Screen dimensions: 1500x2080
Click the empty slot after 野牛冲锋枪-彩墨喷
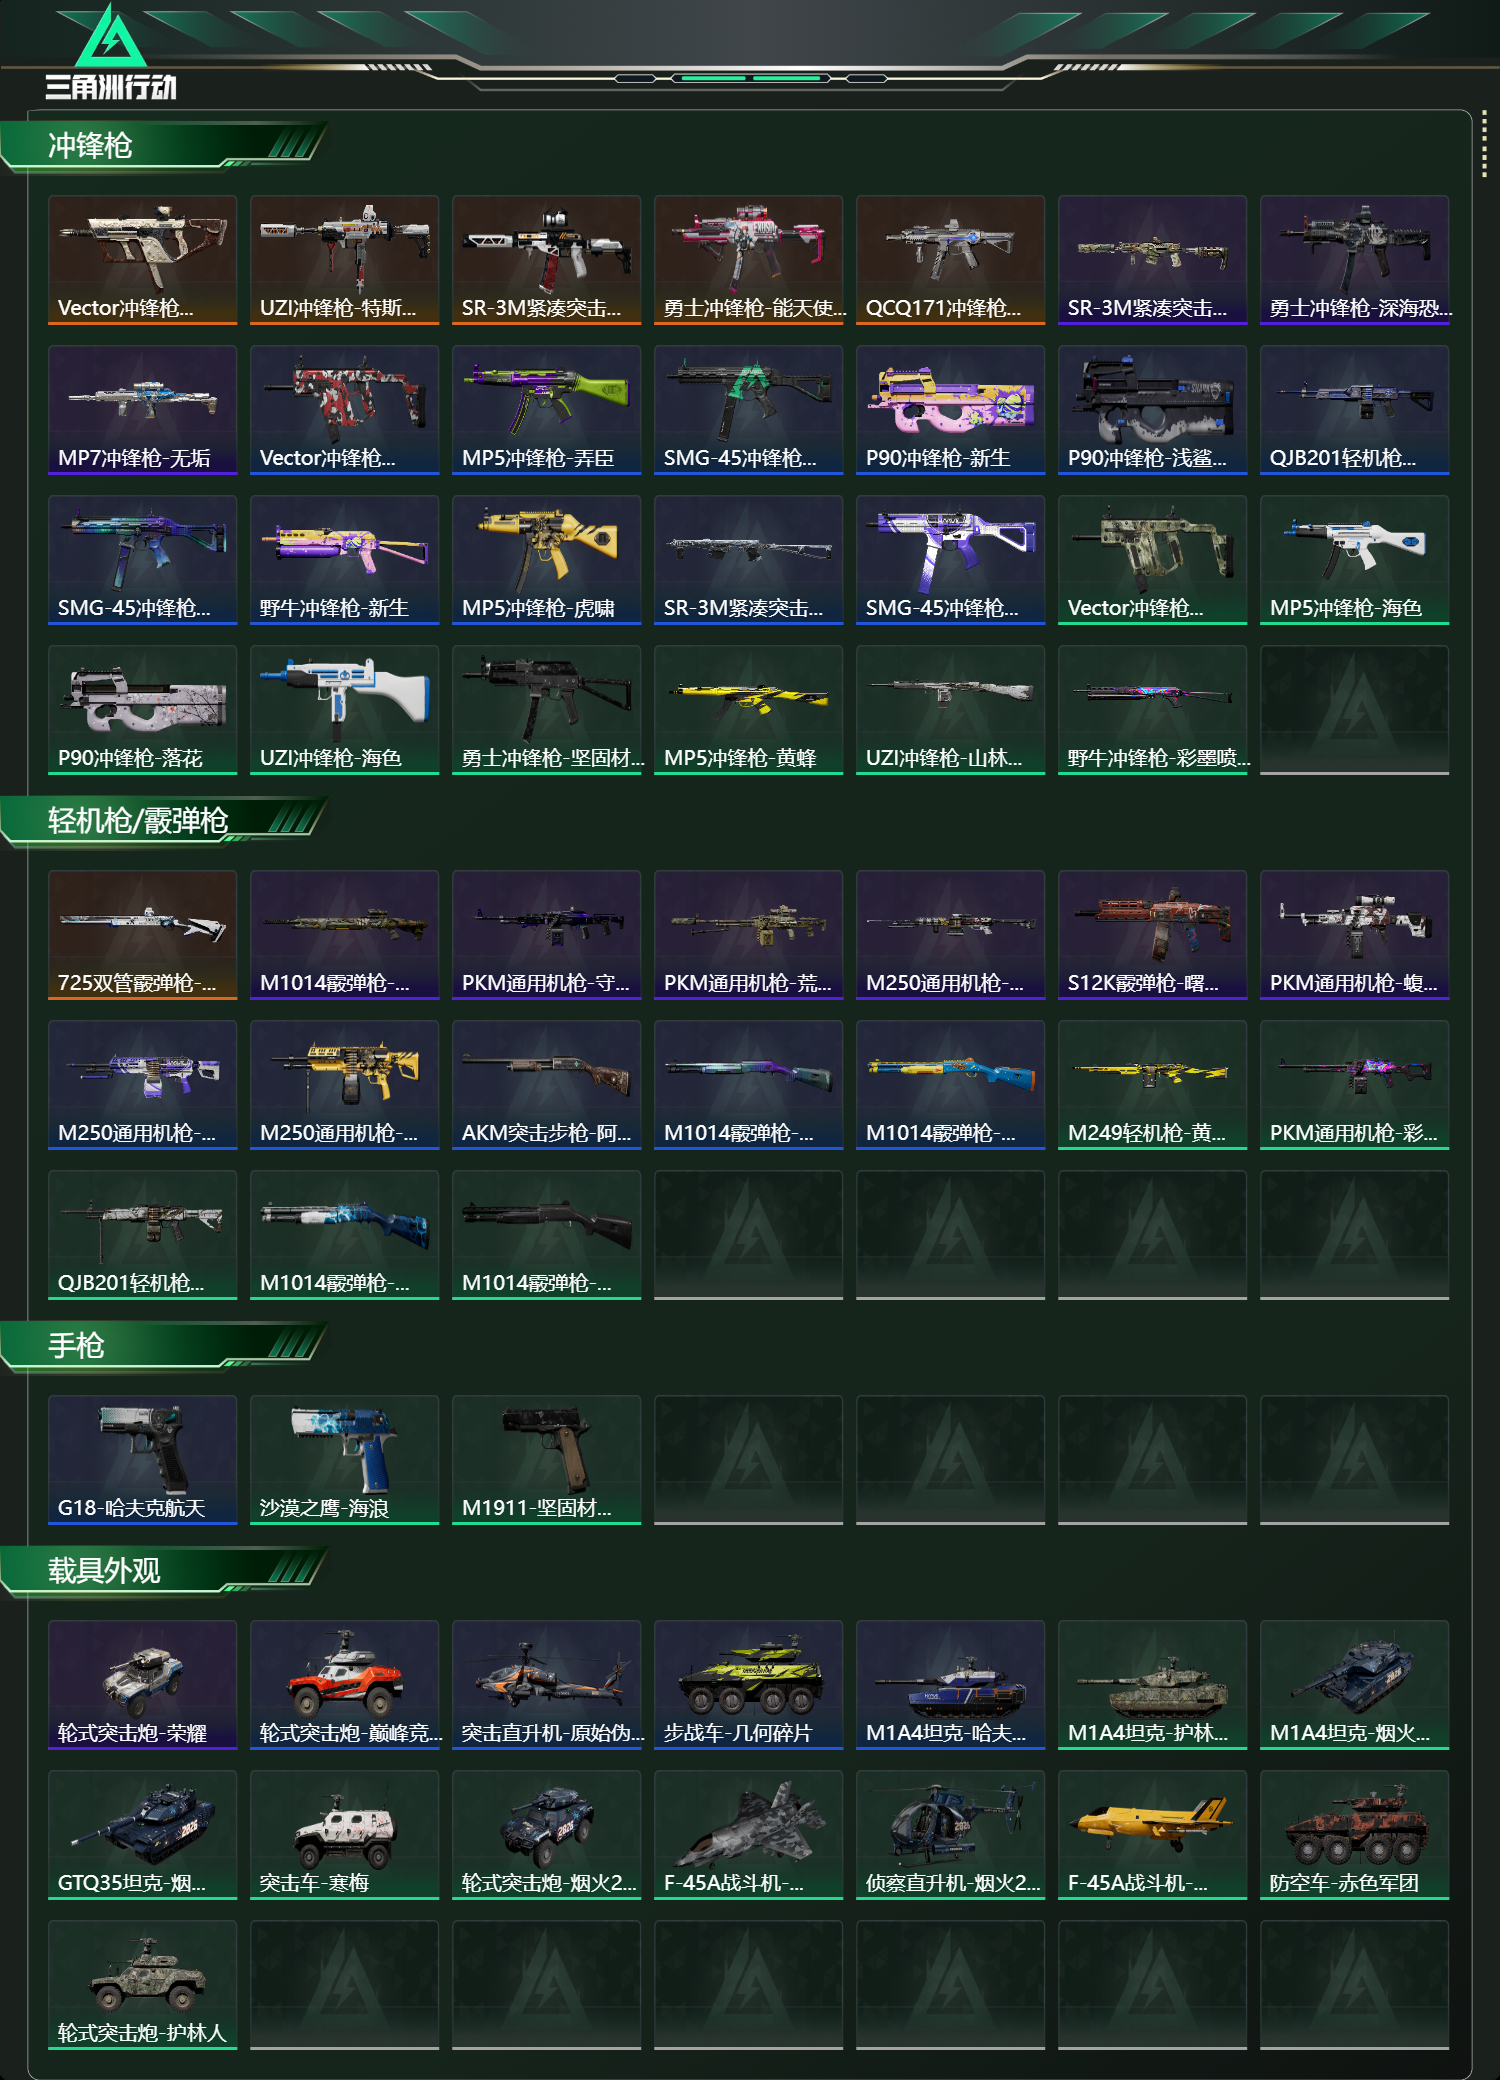(1354, 709)
